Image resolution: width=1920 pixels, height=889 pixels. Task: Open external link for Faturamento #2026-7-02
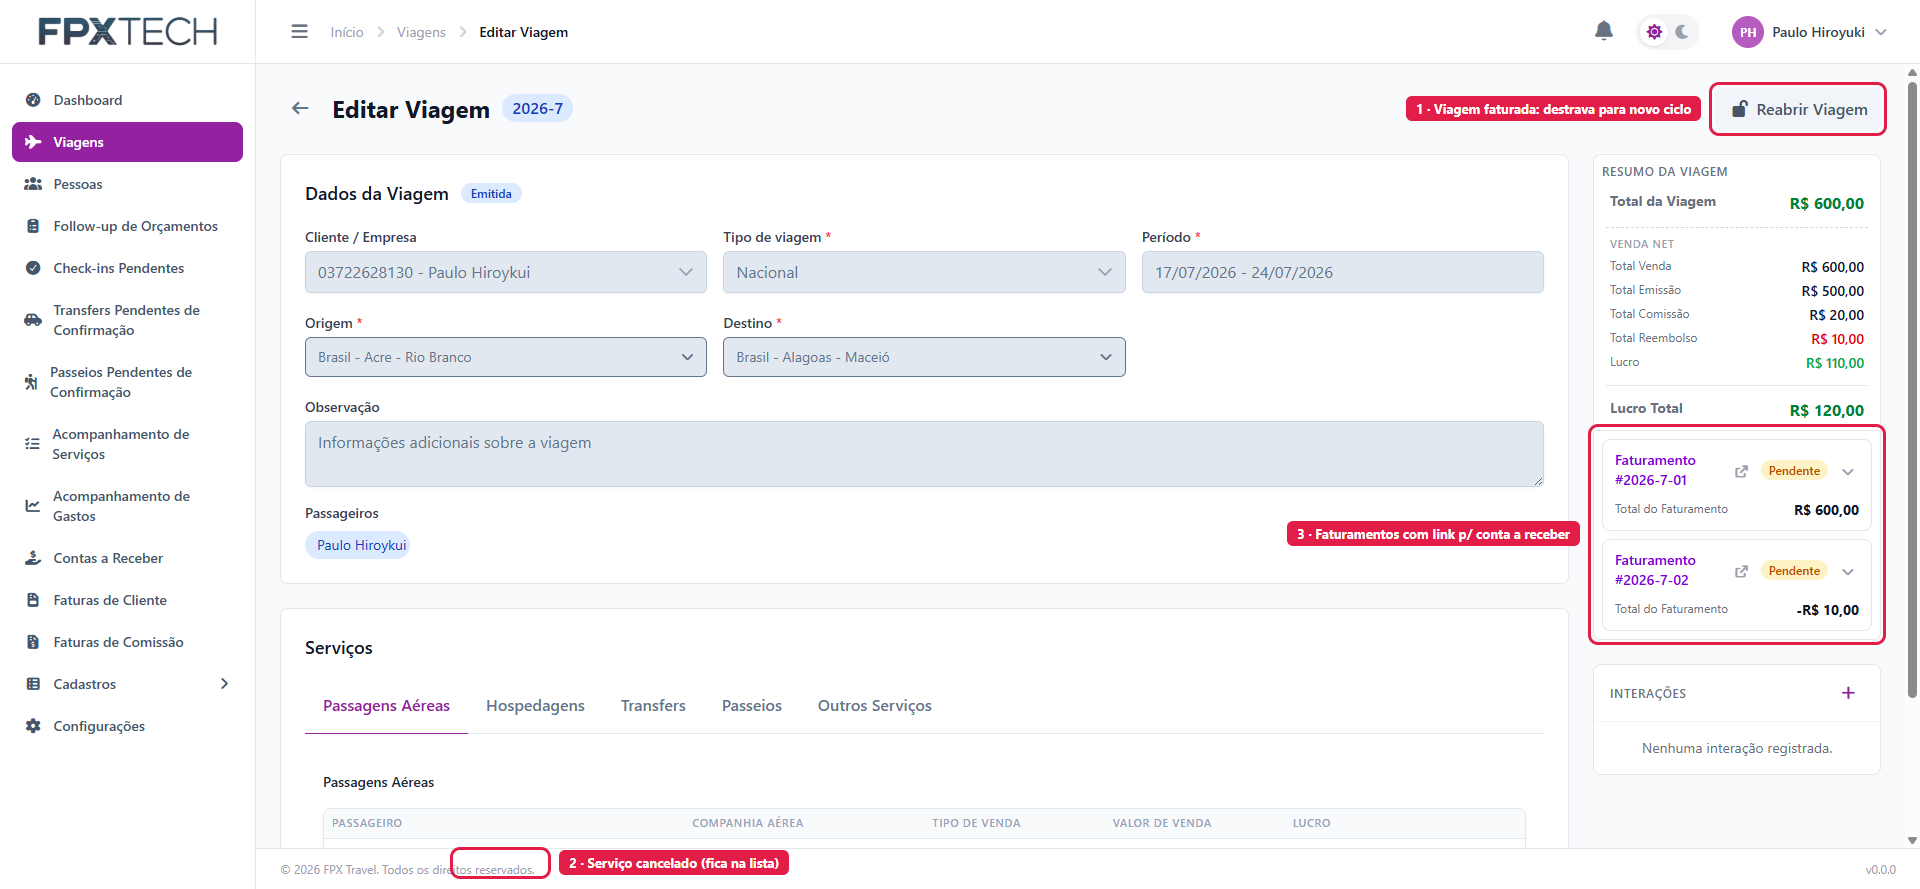click(x=1741, y=571)
